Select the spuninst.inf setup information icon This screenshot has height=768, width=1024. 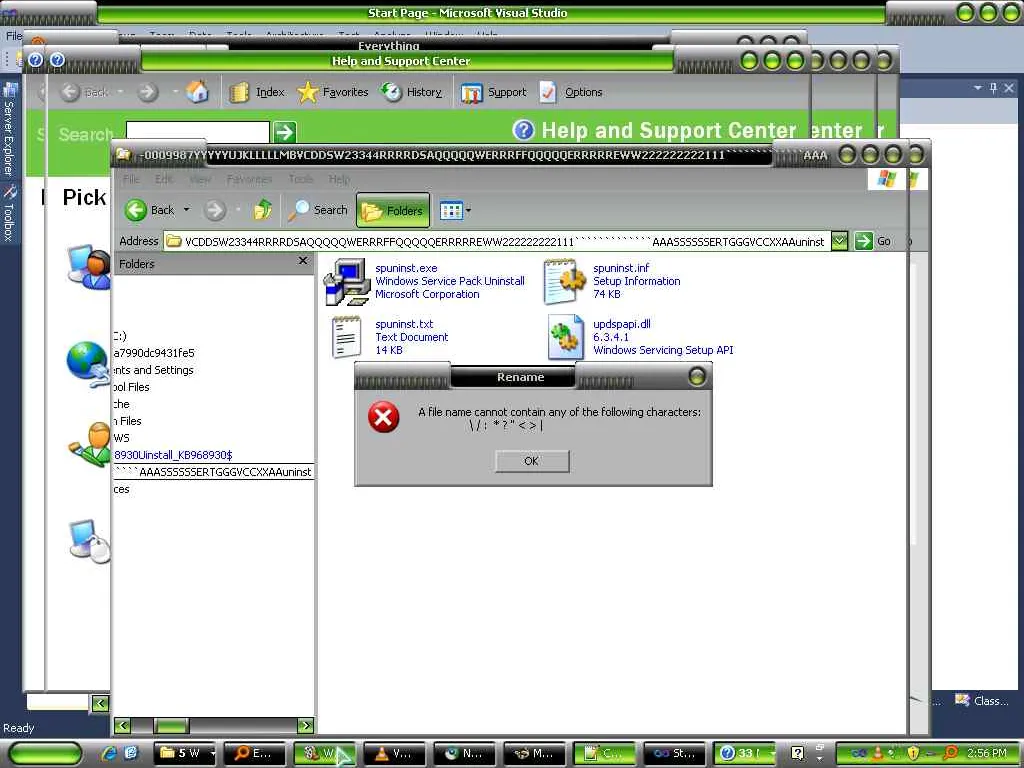tap(565, 282)
